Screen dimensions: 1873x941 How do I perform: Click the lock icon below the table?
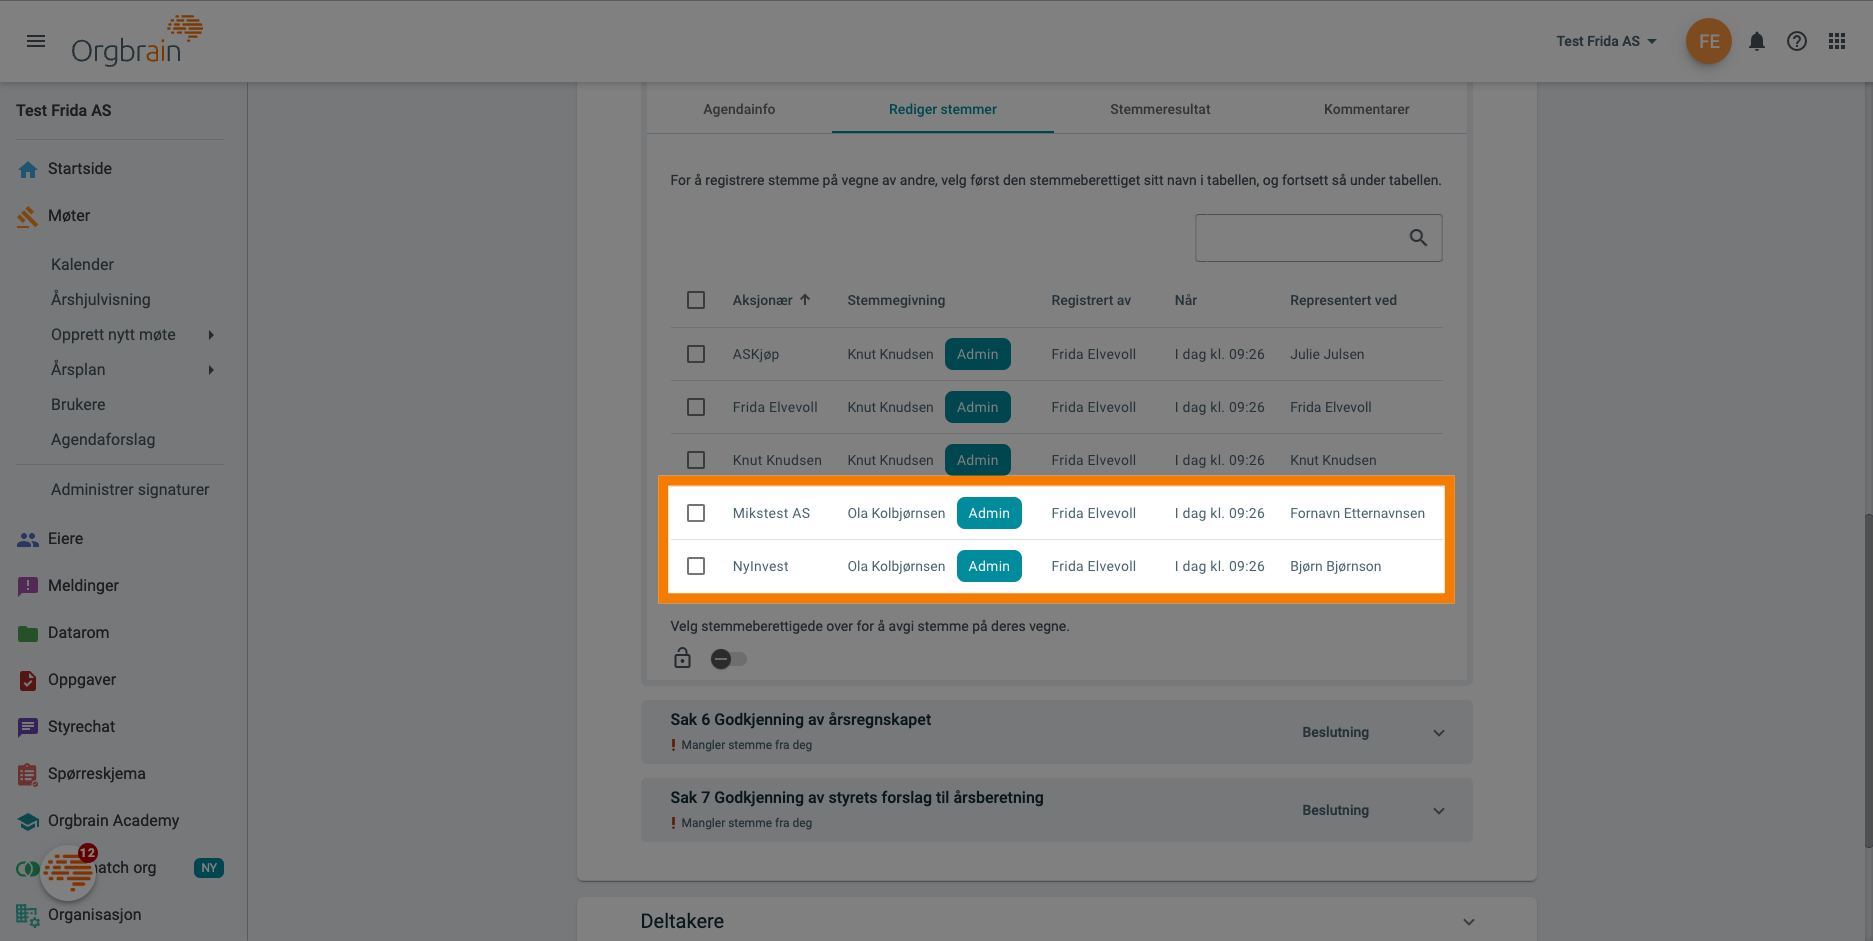(x=682, y=658)
